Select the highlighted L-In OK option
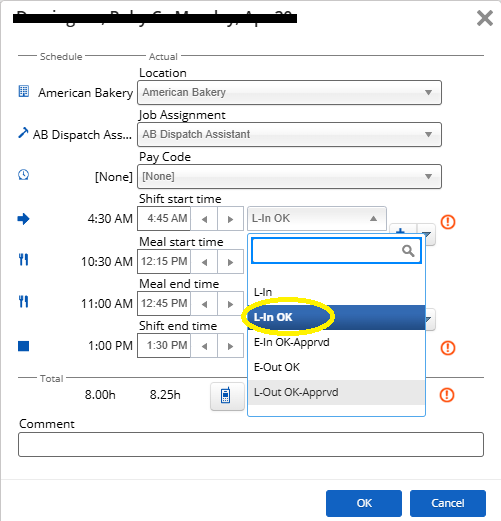The image size is (501, 521). coord(336,317)
